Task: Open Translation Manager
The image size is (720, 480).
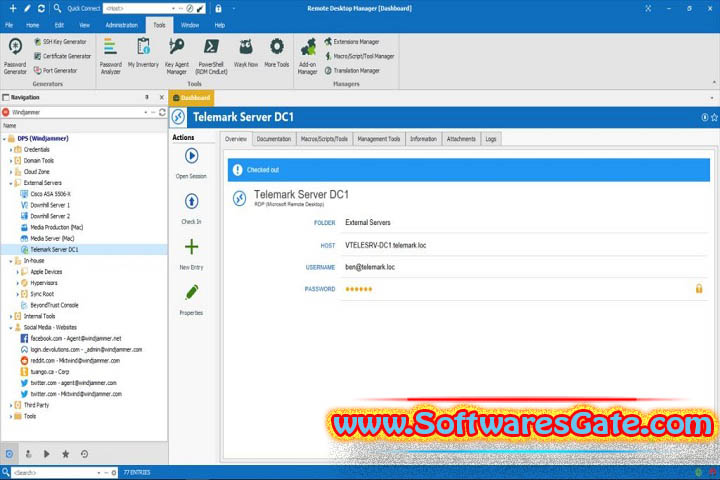Action: coord(352,71)
